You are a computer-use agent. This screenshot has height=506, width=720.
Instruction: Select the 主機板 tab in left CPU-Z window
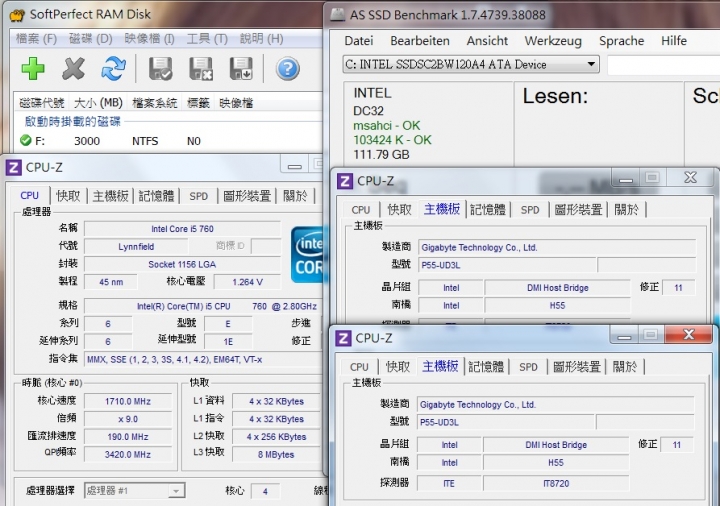point(110,196)
